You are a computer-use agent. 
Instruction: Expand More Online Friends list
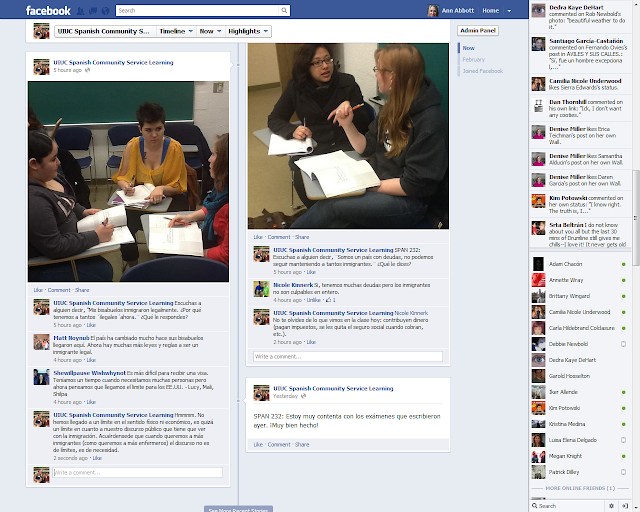(x=580, y=488)
